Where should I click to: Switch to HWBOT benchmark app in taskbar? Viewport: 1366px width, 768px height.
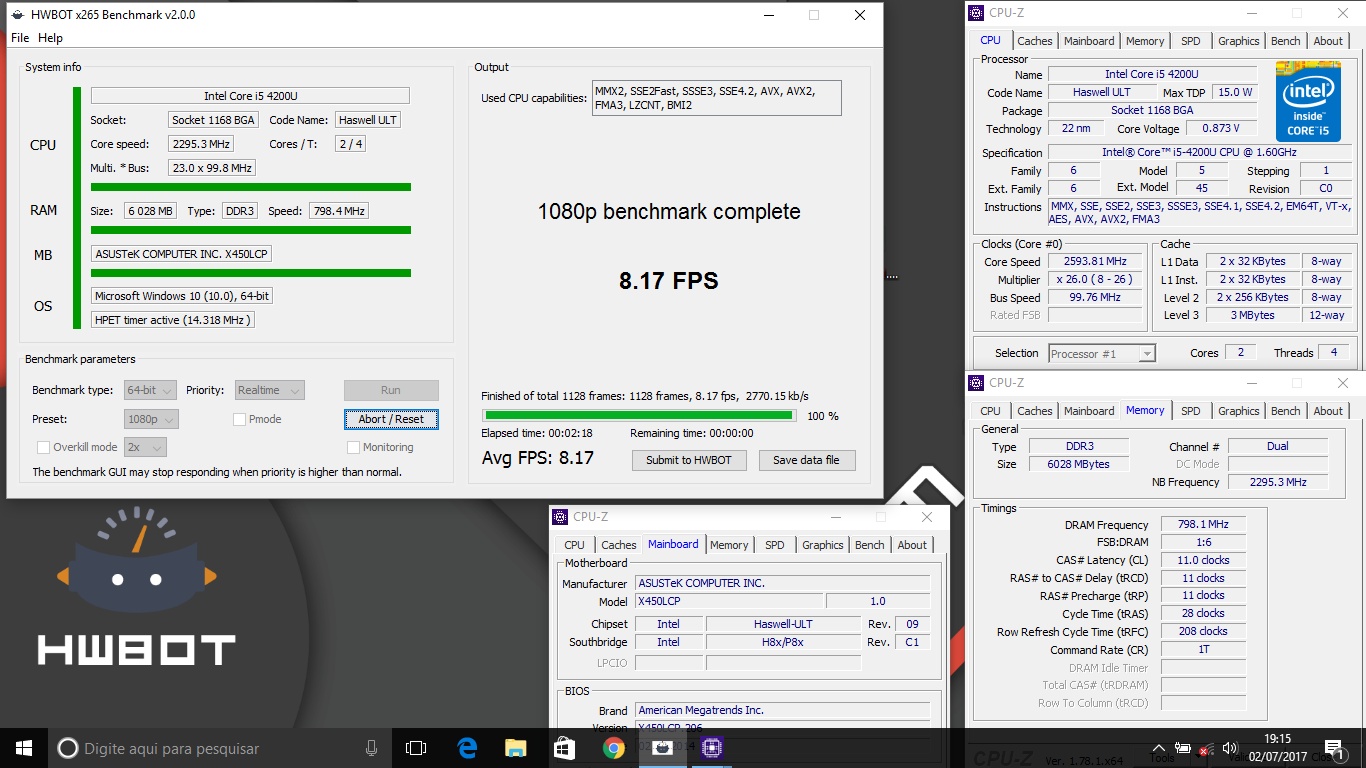tap(662, 748)
